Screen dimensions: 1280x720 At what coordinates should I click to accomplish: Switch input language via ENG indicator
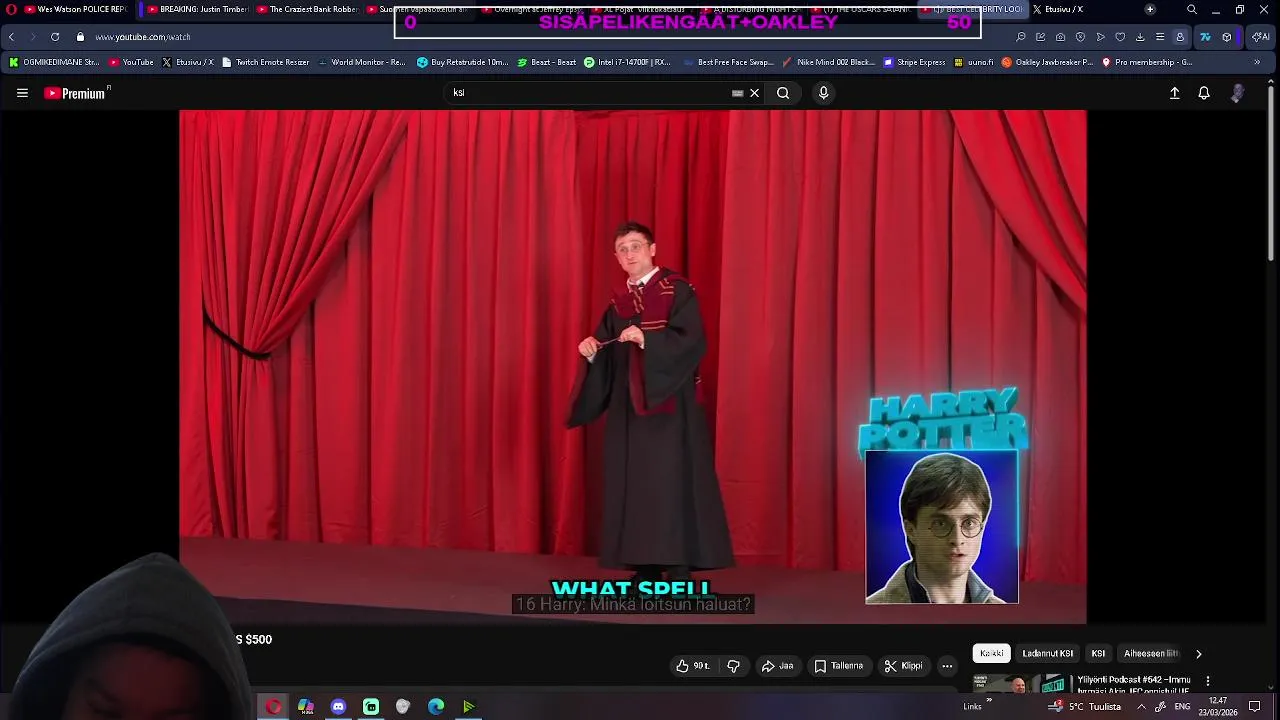tap(1182, 706)
